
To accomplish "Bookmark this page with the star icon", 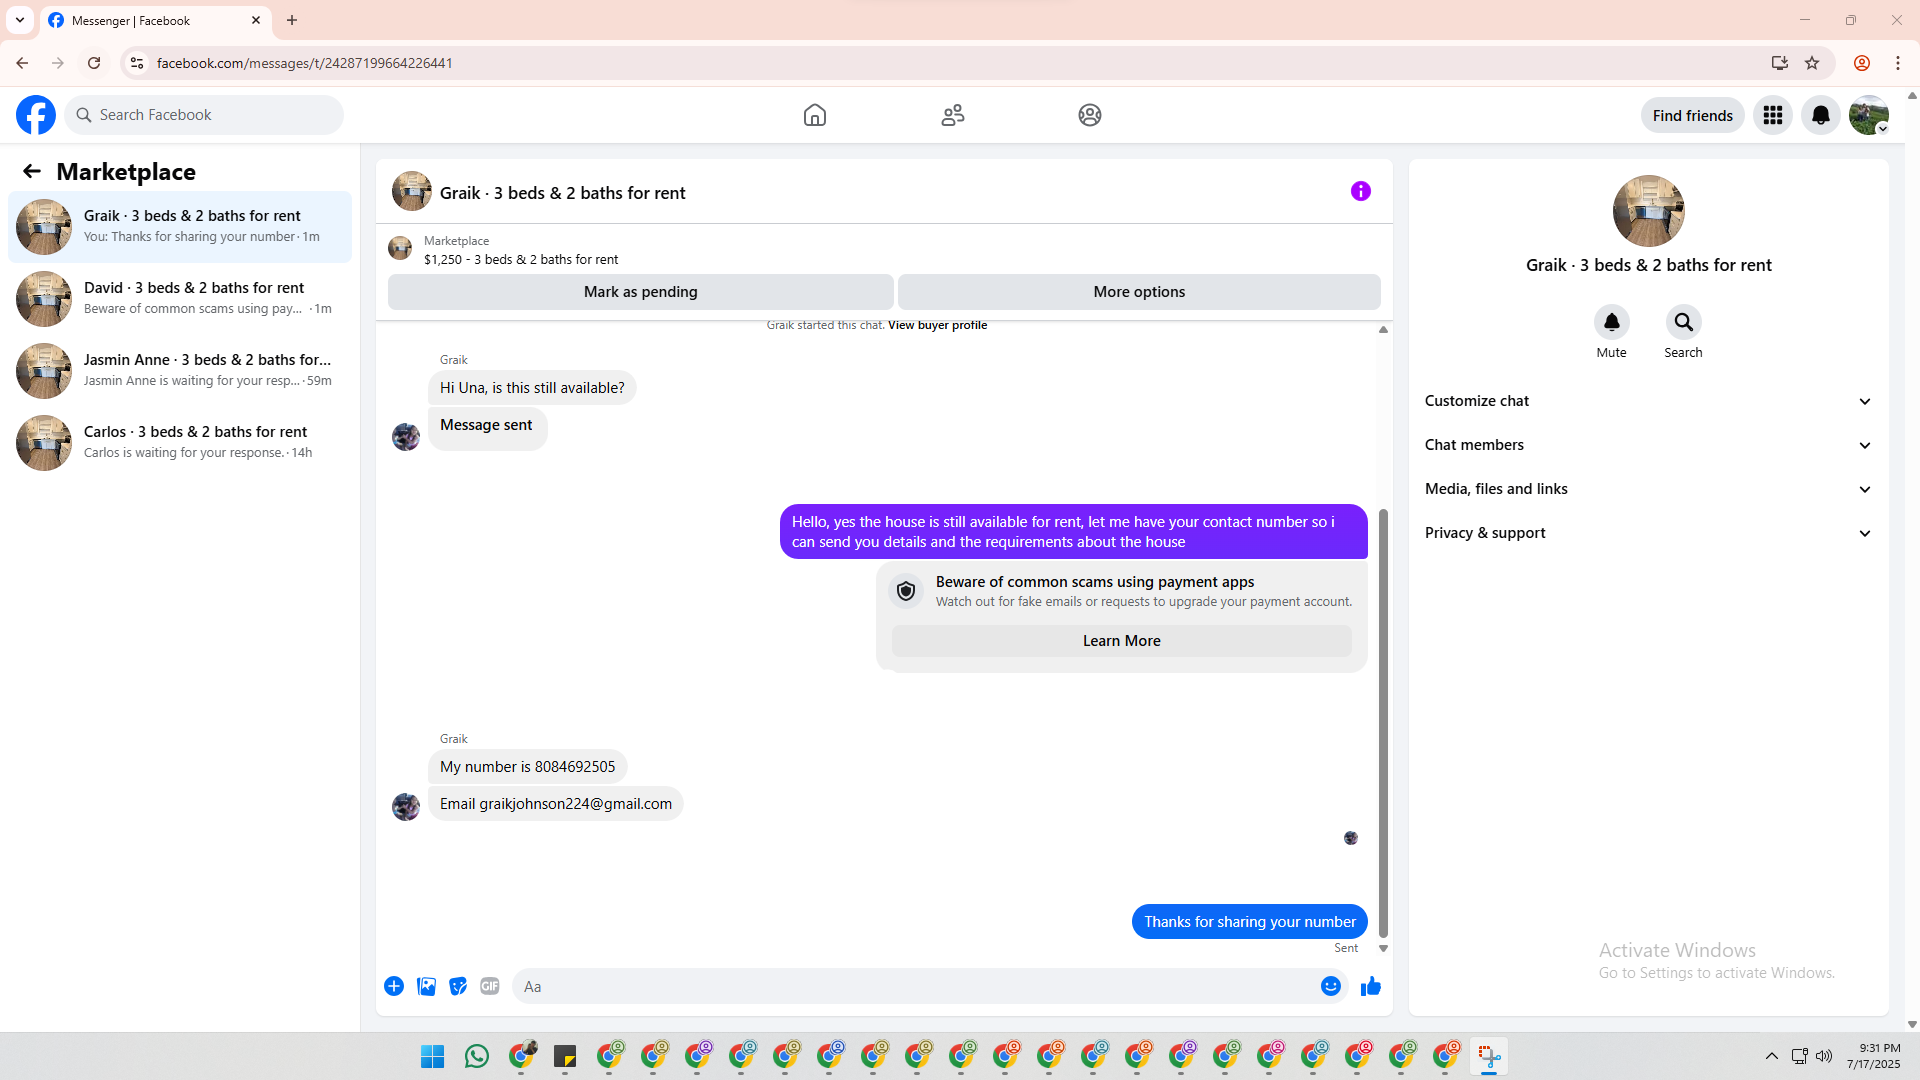I will pyautogui.click(x=1812, y=63).
